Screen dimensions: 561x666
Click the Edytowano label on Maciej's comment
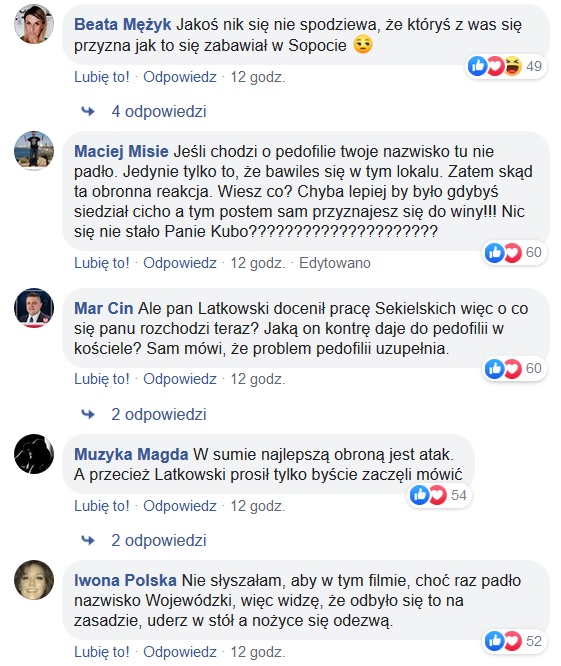pos(335,263)
